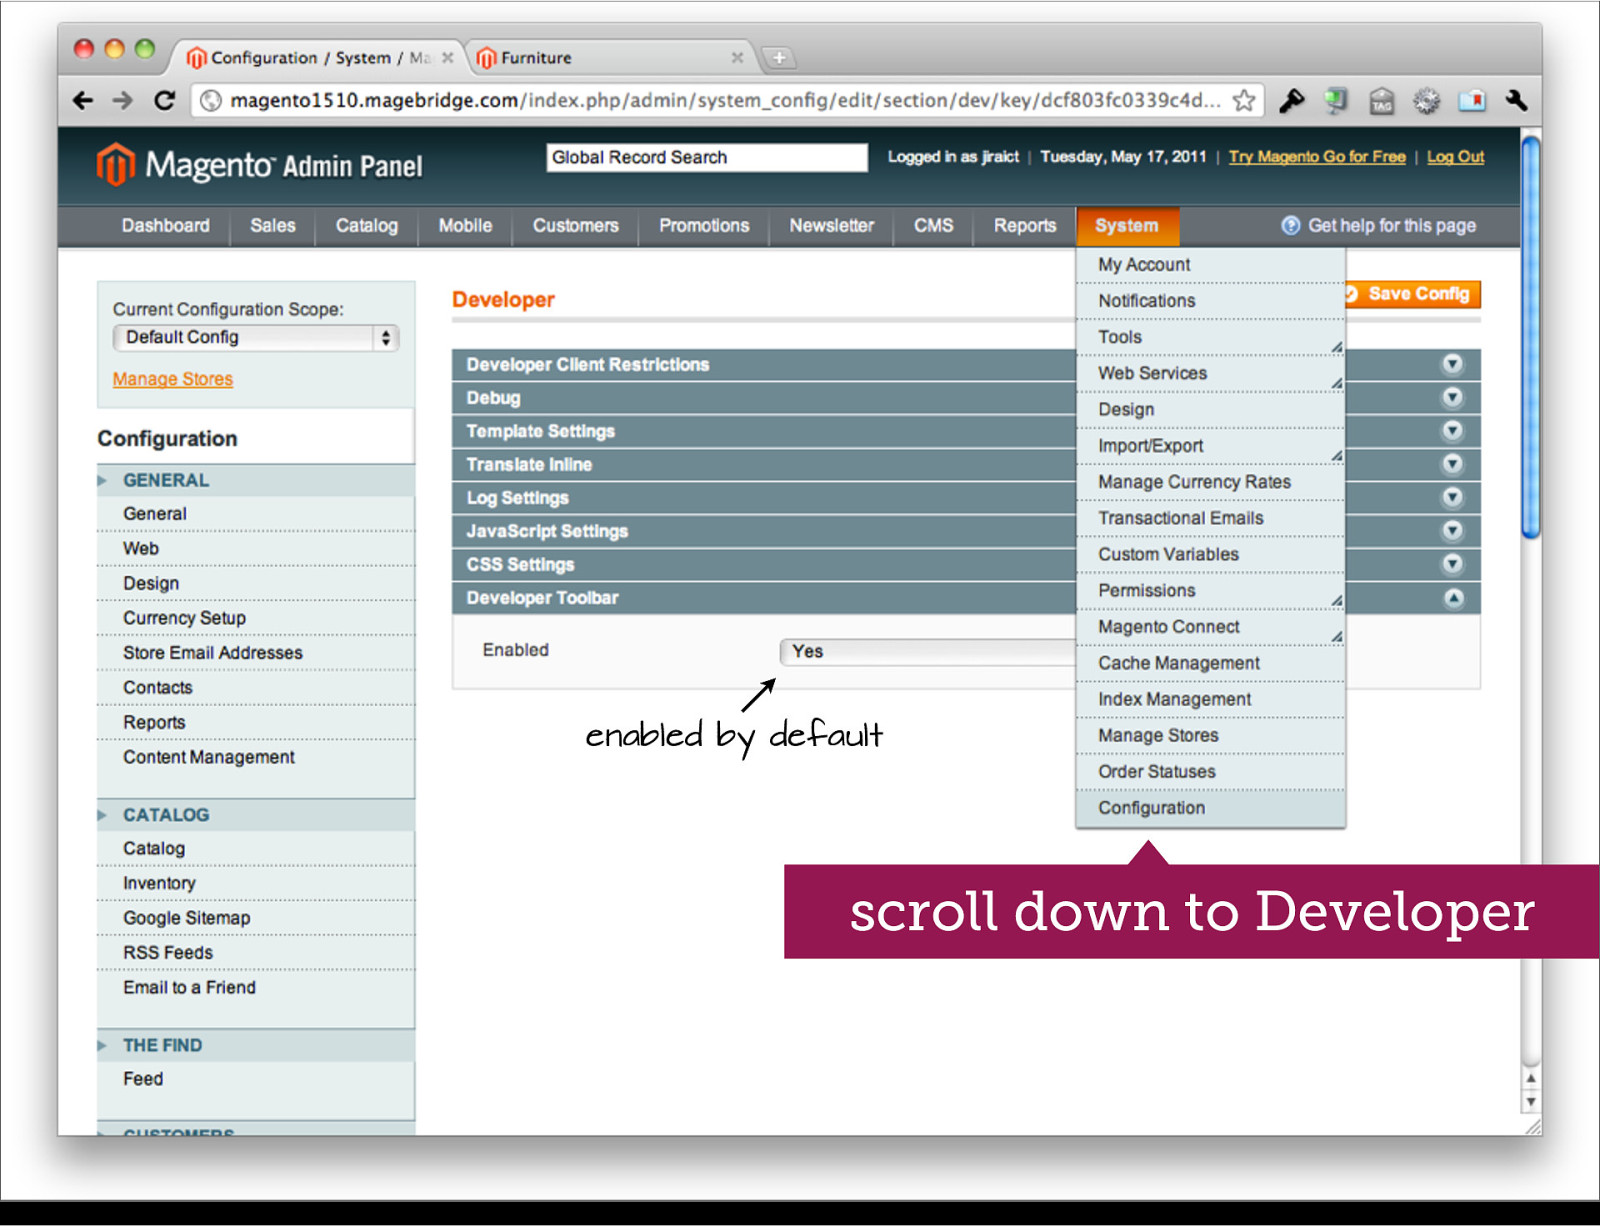1600x1232 pixels.
Task: Open the browser wrench menu
Action: point(1516,101)
